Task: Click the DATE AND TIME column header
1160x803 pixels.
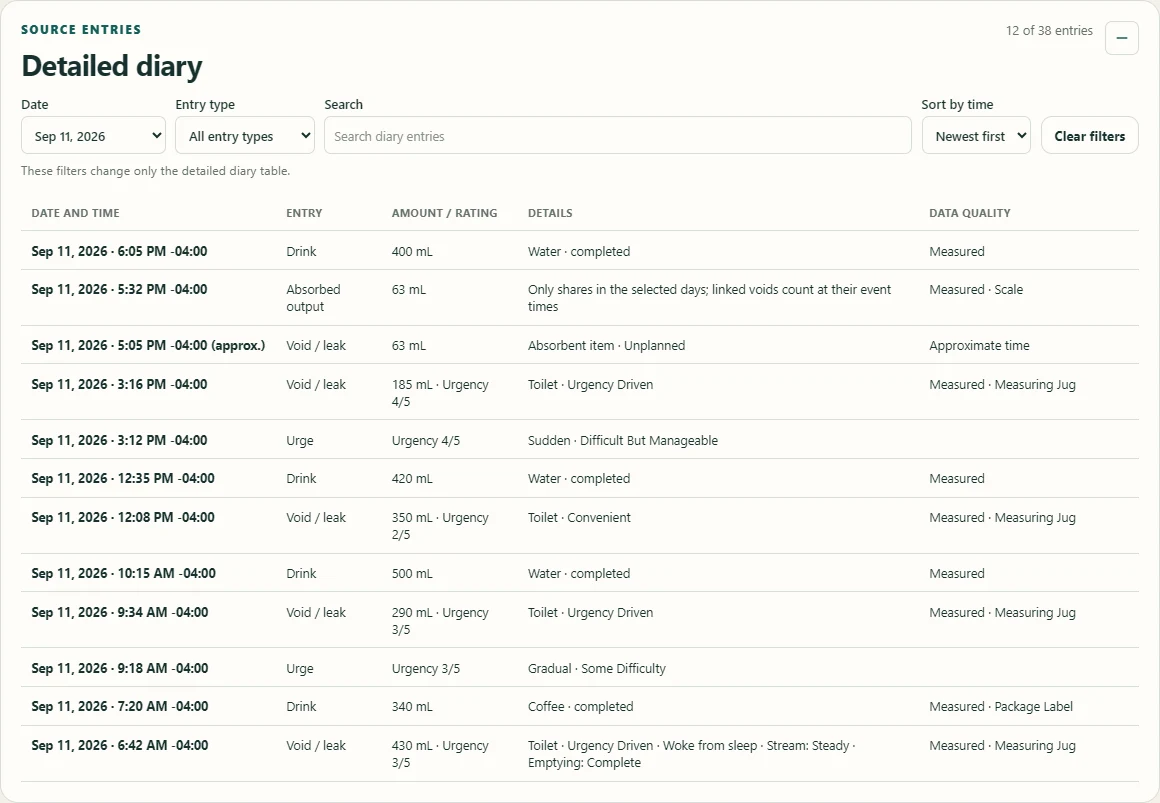Action: pos(75,213)
